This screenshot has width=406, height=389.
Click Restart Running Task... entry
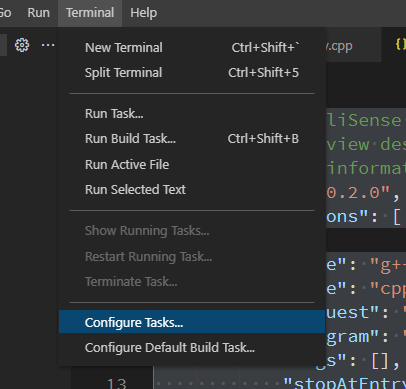[192, 257]
